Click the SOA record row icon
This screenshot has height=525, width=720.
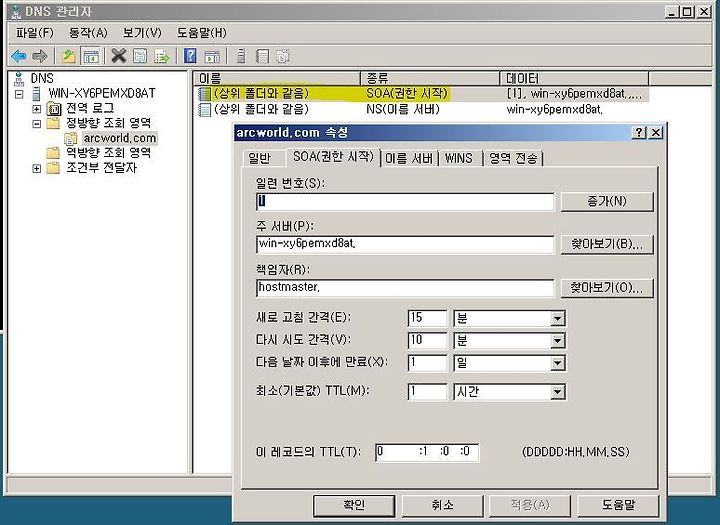click(204, 94)
